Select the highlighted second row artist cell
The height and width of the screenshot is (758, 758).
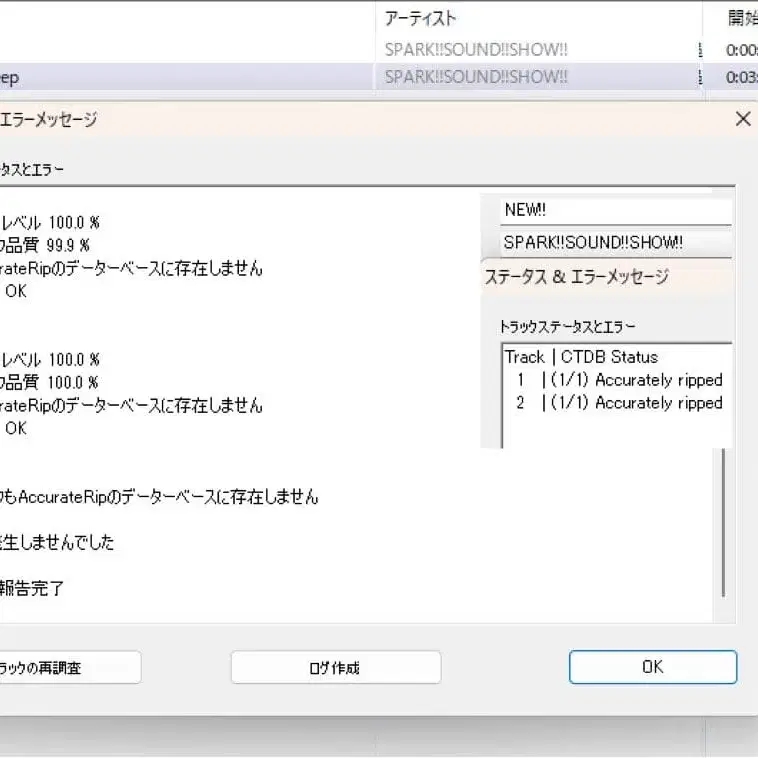click(x=476, y=77)
